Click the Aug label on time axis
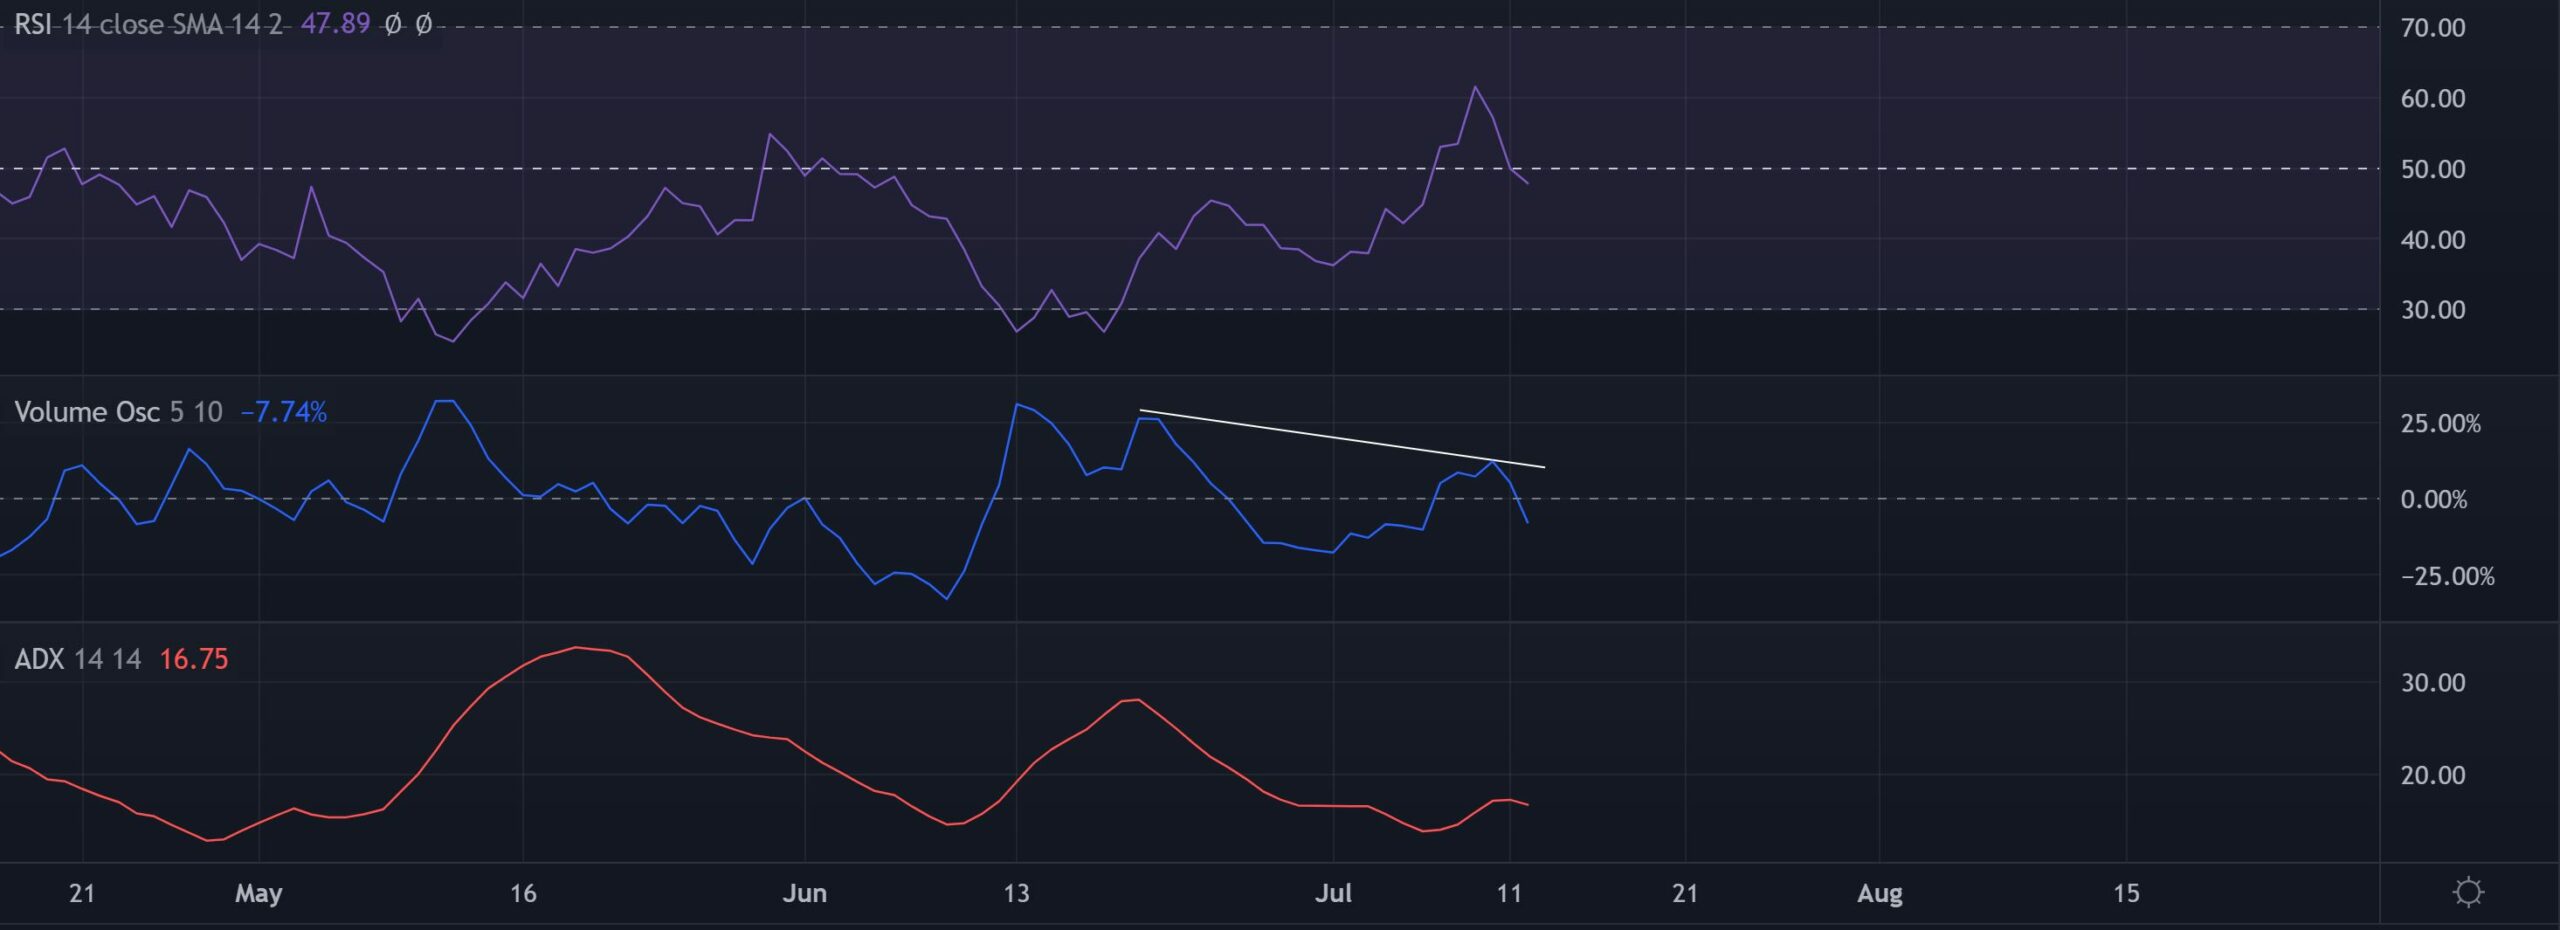 tap(1879, 893)
